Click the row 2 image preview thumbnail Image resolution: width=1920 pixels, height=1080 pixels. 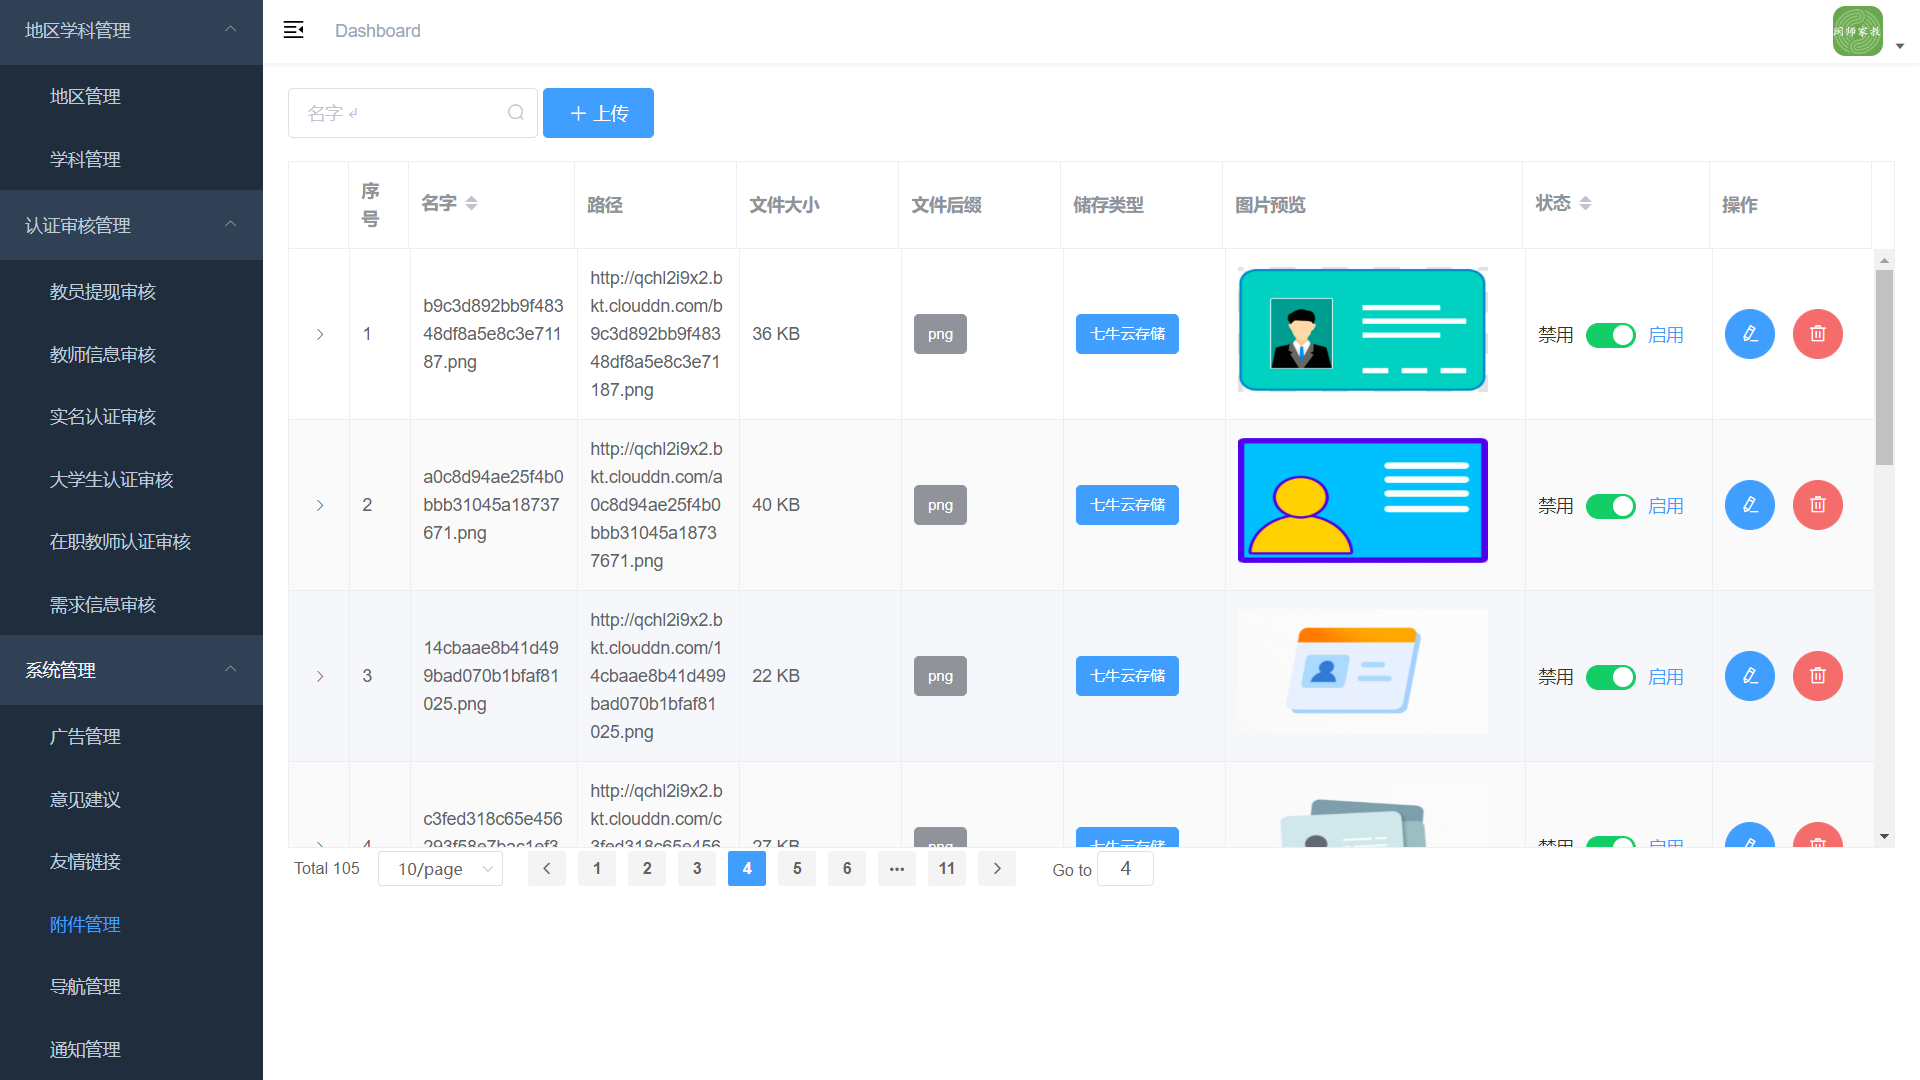coord(1362,500)
